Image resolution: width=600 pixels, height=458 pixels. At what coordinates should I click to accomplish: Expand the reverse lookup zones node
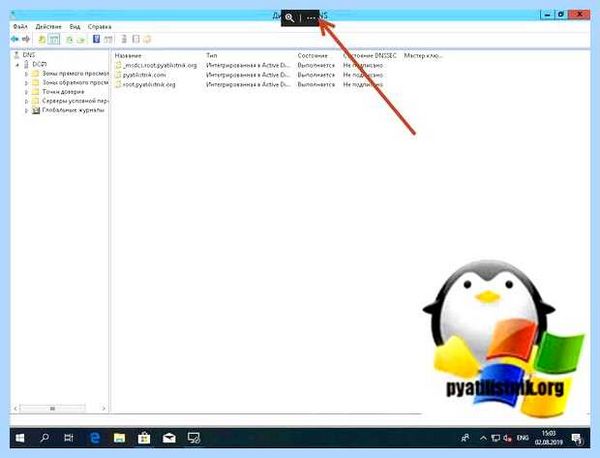point(26,83)
